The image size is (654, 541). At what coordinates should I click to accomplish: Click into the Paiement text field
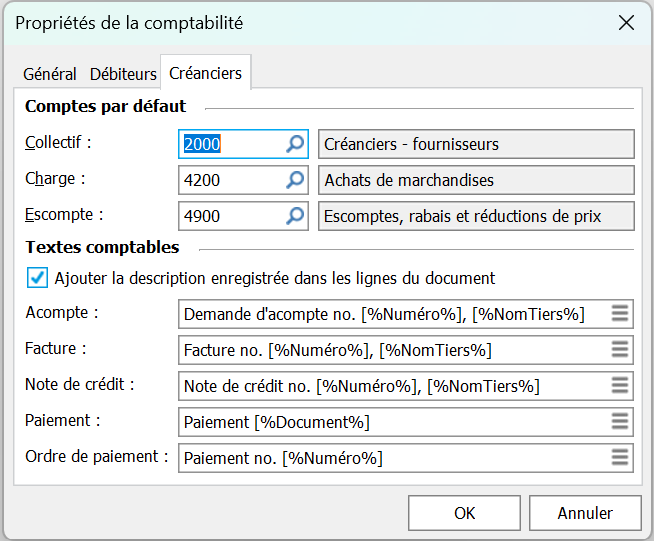[x=392, y=422]
